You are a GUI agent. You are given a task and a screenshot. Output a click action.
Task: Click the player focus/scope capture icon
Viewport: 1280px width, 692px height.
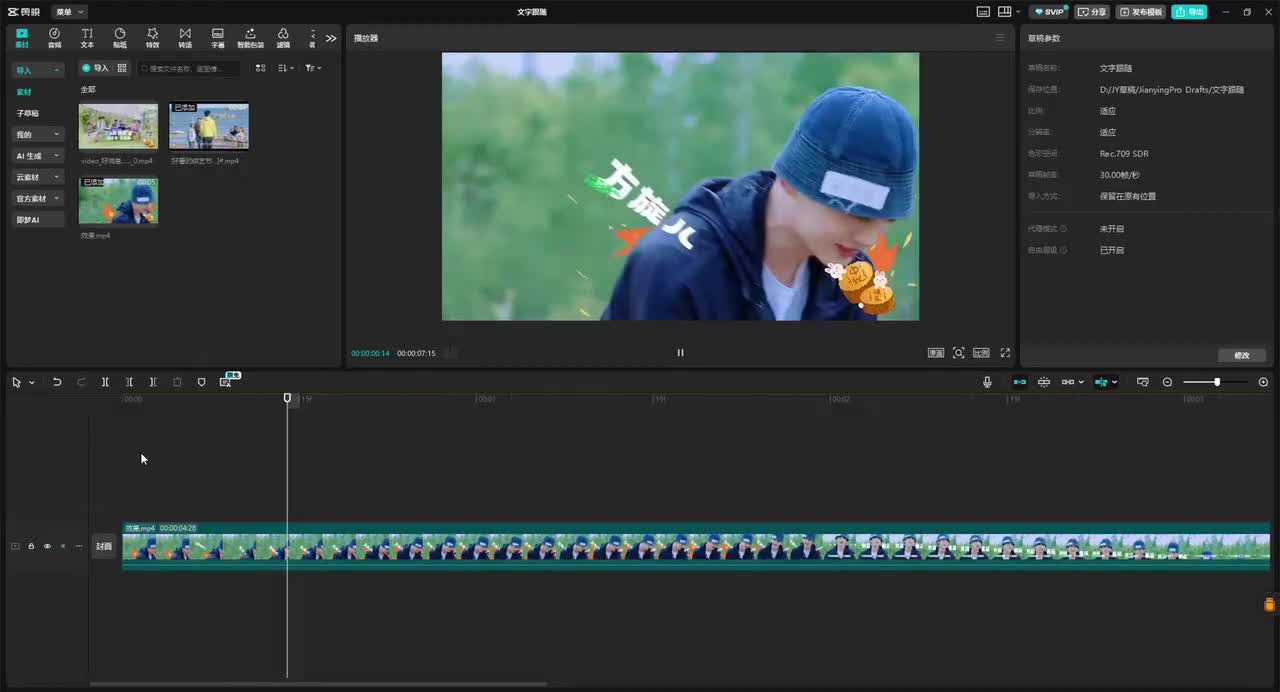[x=958, y=352]
